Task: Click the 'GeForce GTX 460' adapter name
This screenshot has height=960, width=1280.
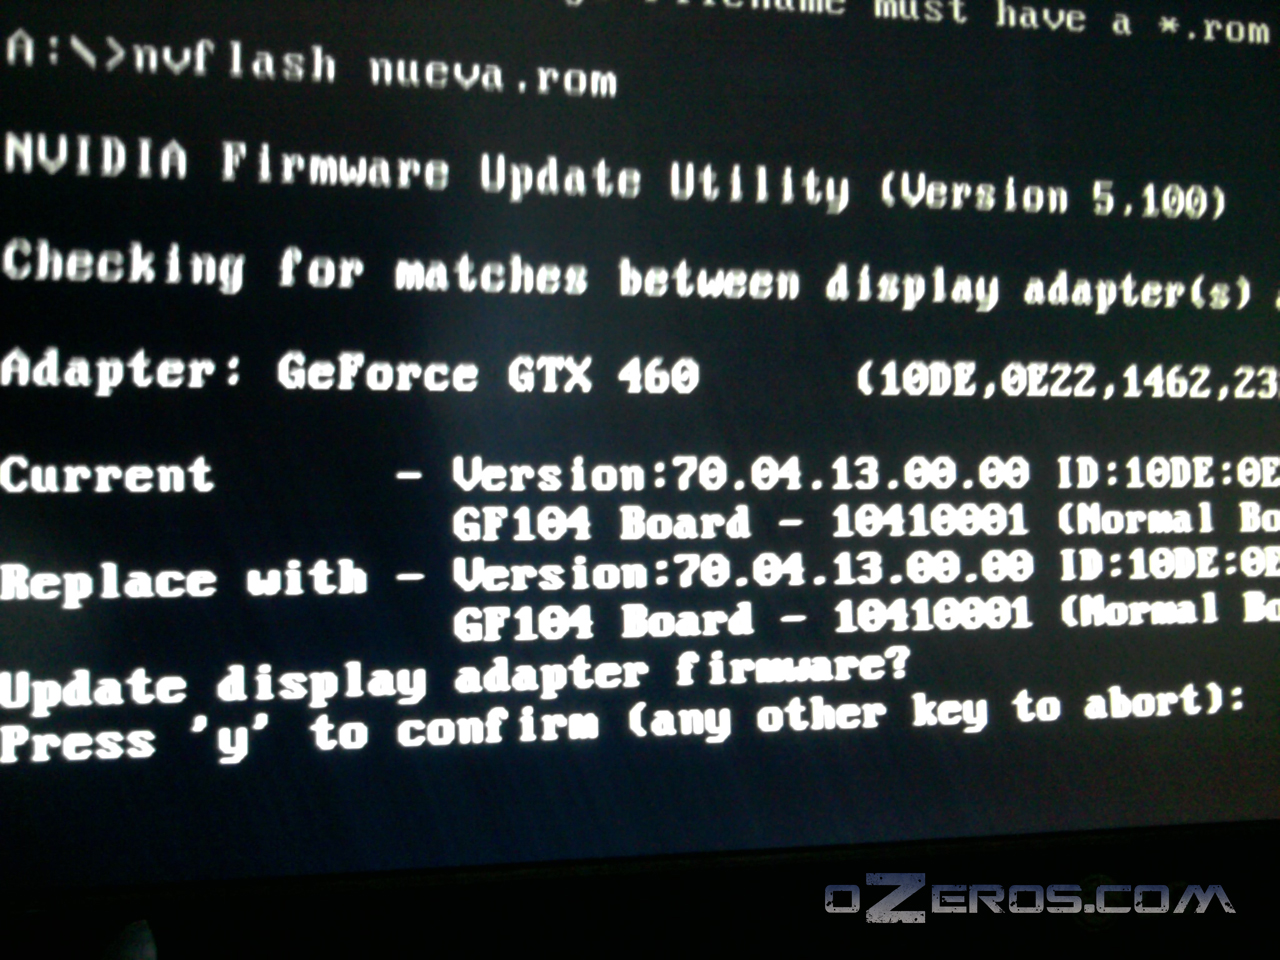Action: pyautogui.click(x=488, y=375)
